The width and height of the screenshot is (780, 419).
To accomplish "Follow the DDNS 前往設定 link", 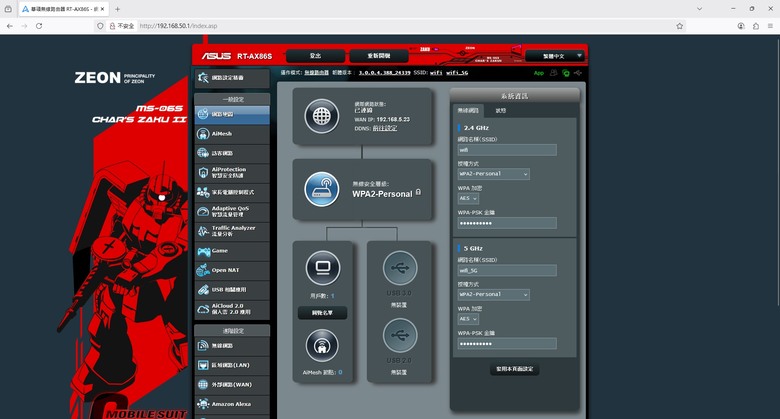I will click(385, 128).
